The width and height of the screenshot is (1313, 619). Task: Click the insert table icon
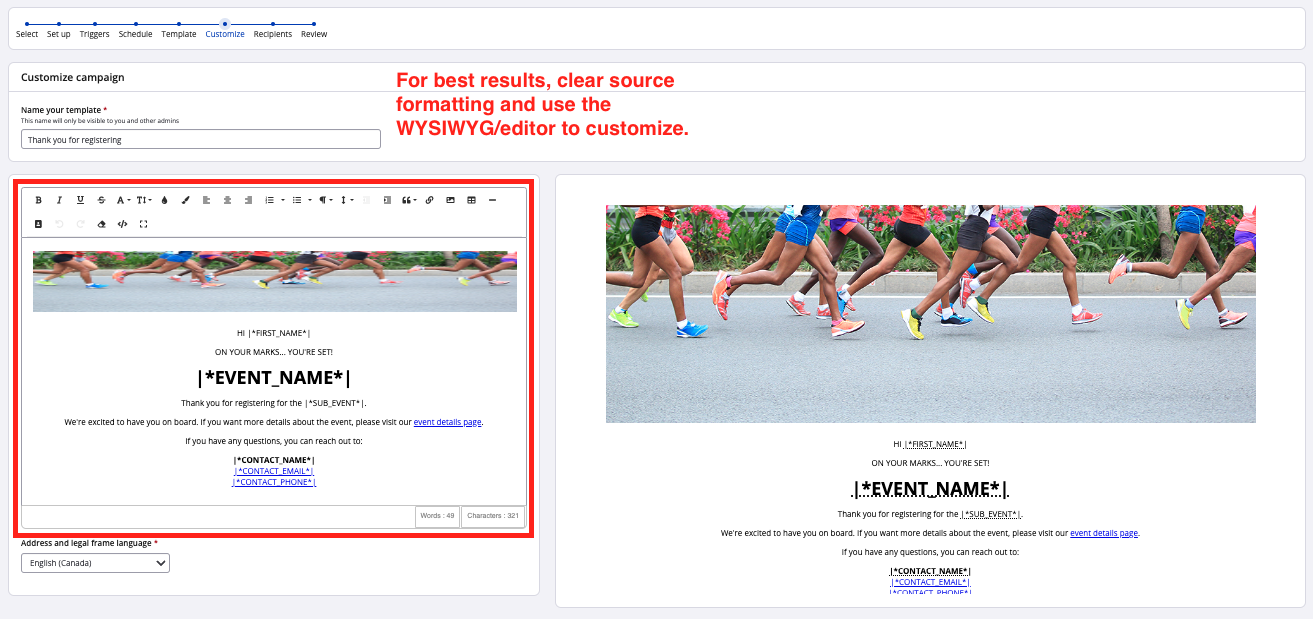tap(471, 200)
